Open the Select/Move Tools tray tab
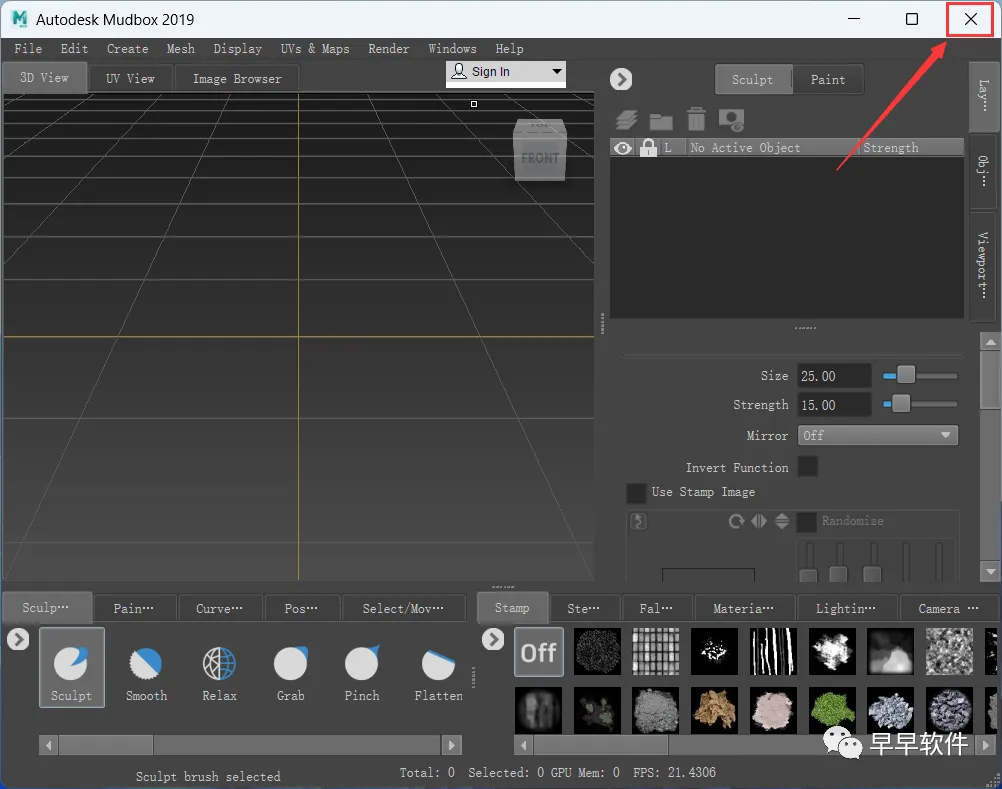The height and width of the screenshot is (789, 1002). pyautogui.click(x=403, y=609)
